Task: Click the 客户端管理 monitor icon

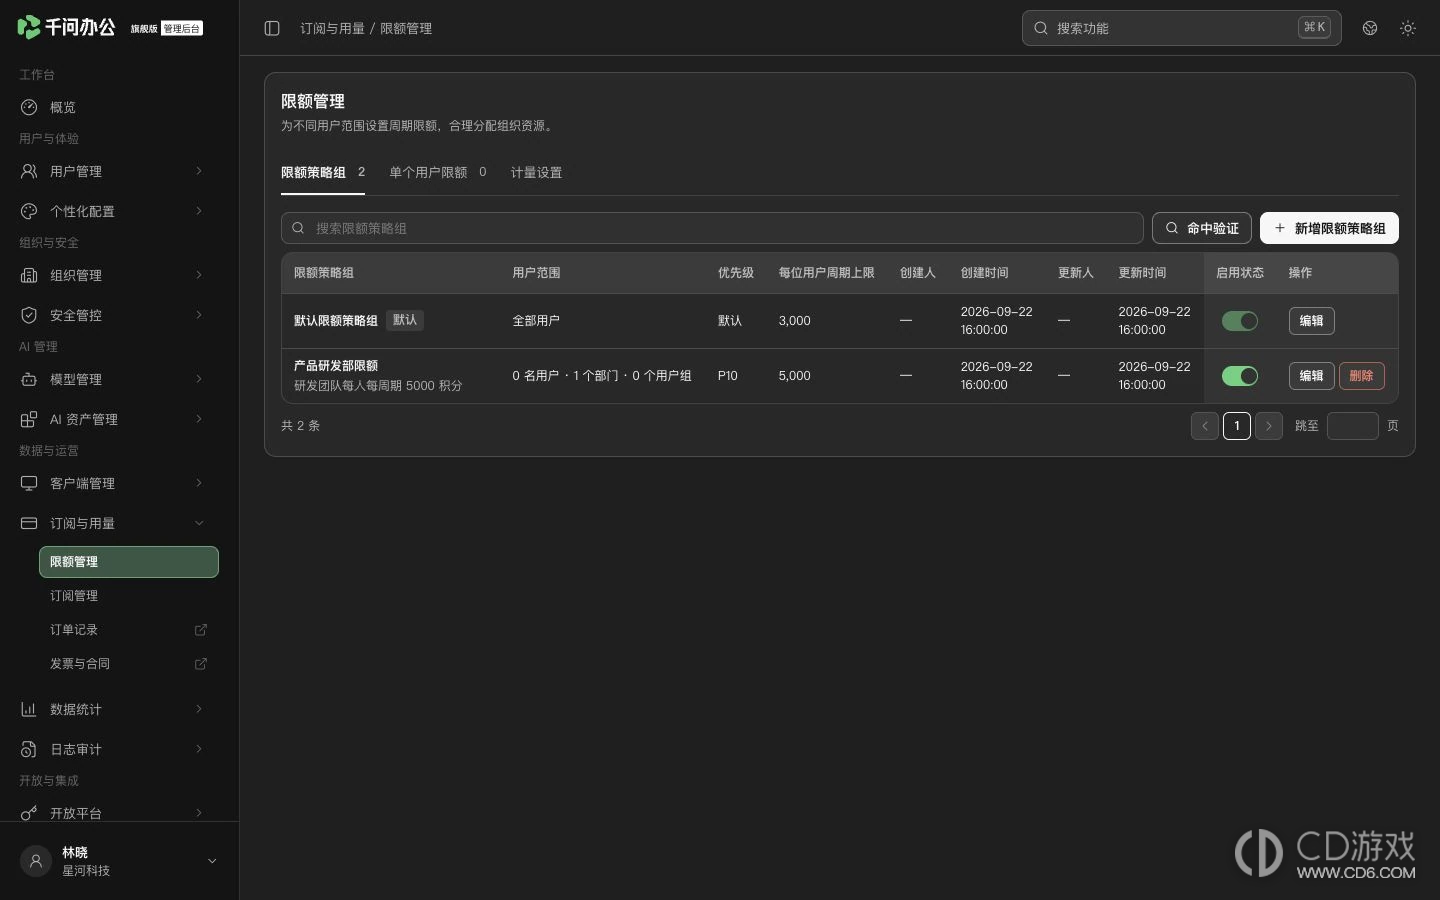Action: (x=29, y=483)
